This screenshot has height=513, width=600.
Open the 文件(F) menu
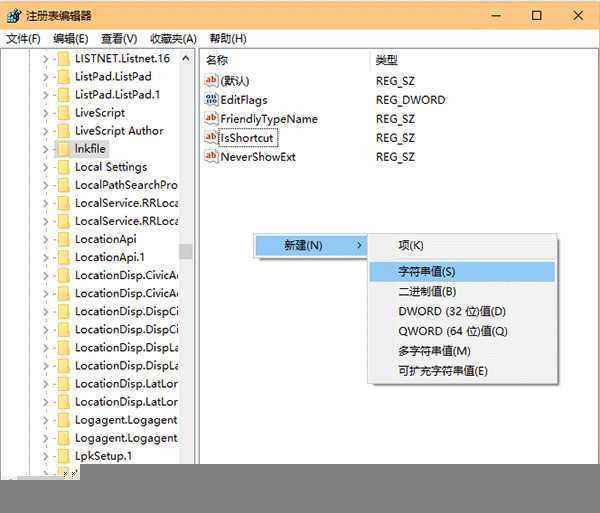[x=23, y=39]
